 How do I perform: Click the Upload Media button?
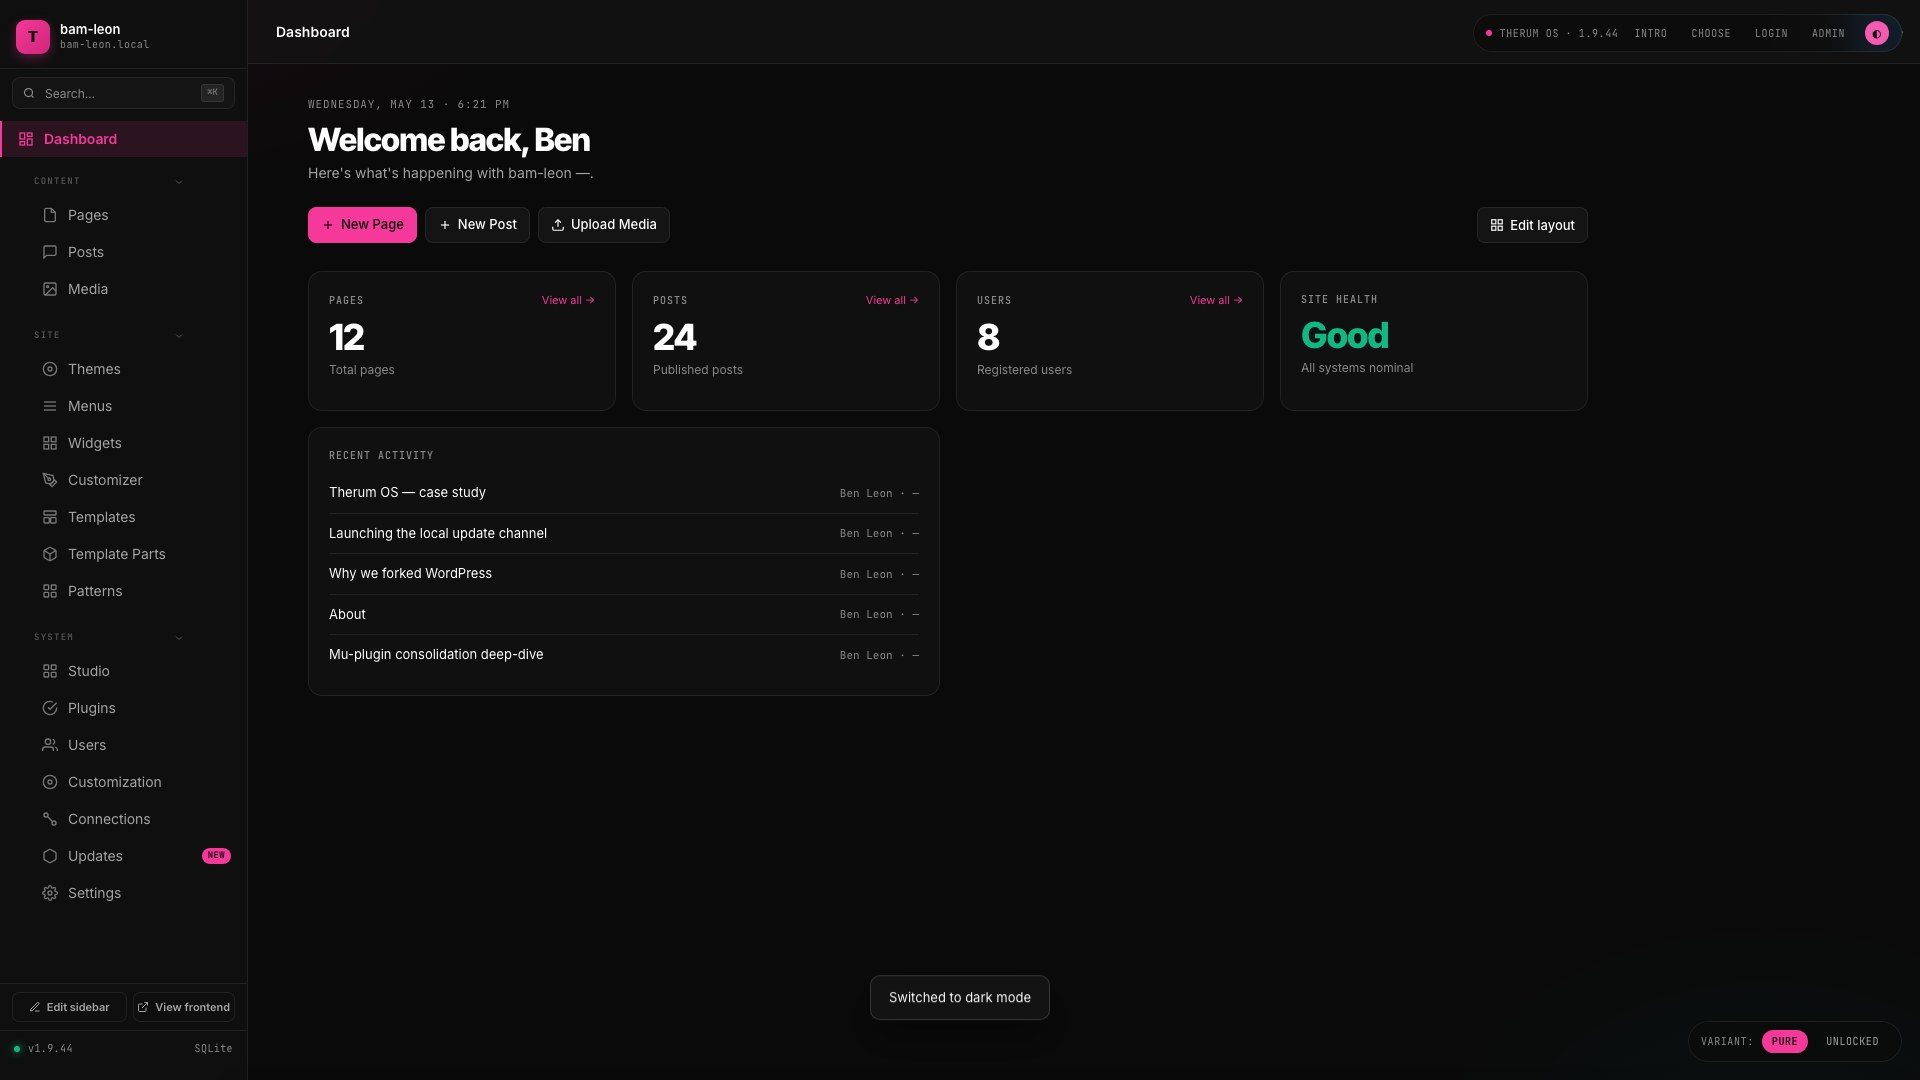(x=604, y=225)
